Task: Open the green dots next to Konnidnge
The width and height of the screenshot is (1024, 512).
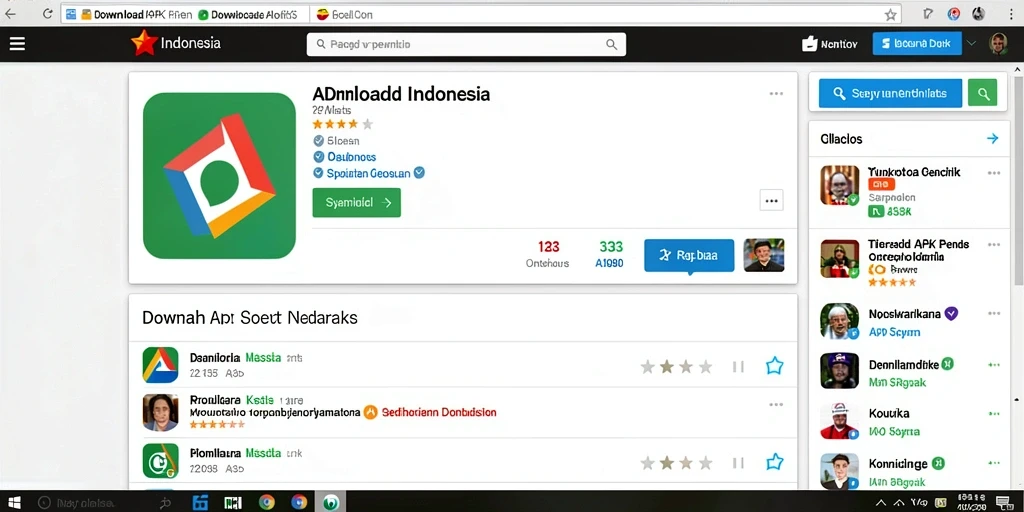Action: point(993,464)
